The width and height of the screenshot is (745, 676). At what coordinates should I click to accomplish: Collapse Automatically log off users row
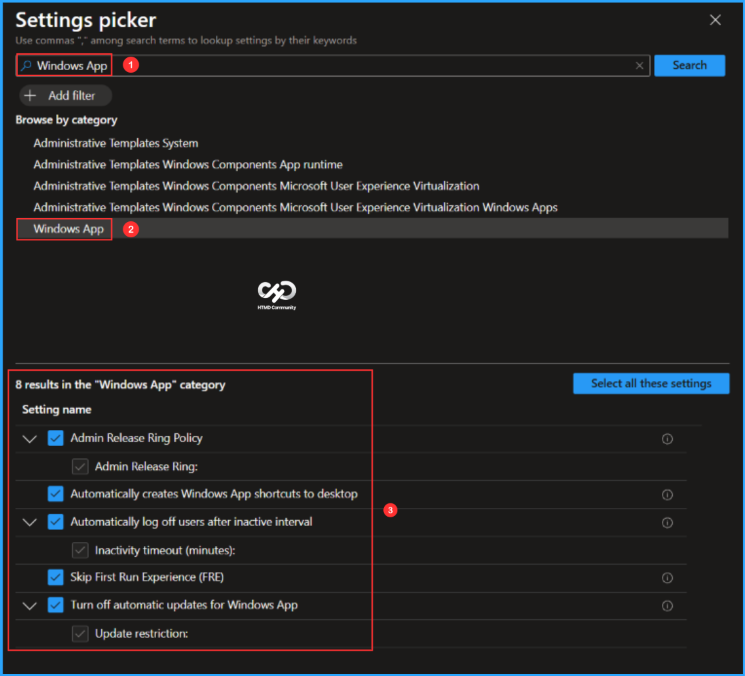click(30, 523)
